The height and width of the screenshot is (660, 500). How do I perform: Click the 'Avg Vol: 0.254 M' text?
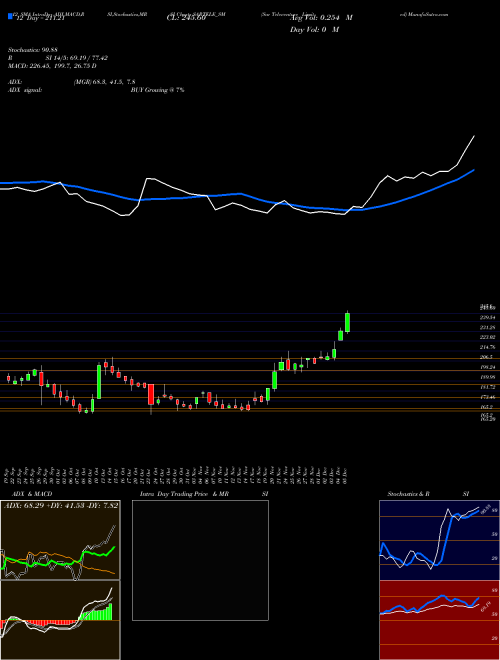coord(321,18)
